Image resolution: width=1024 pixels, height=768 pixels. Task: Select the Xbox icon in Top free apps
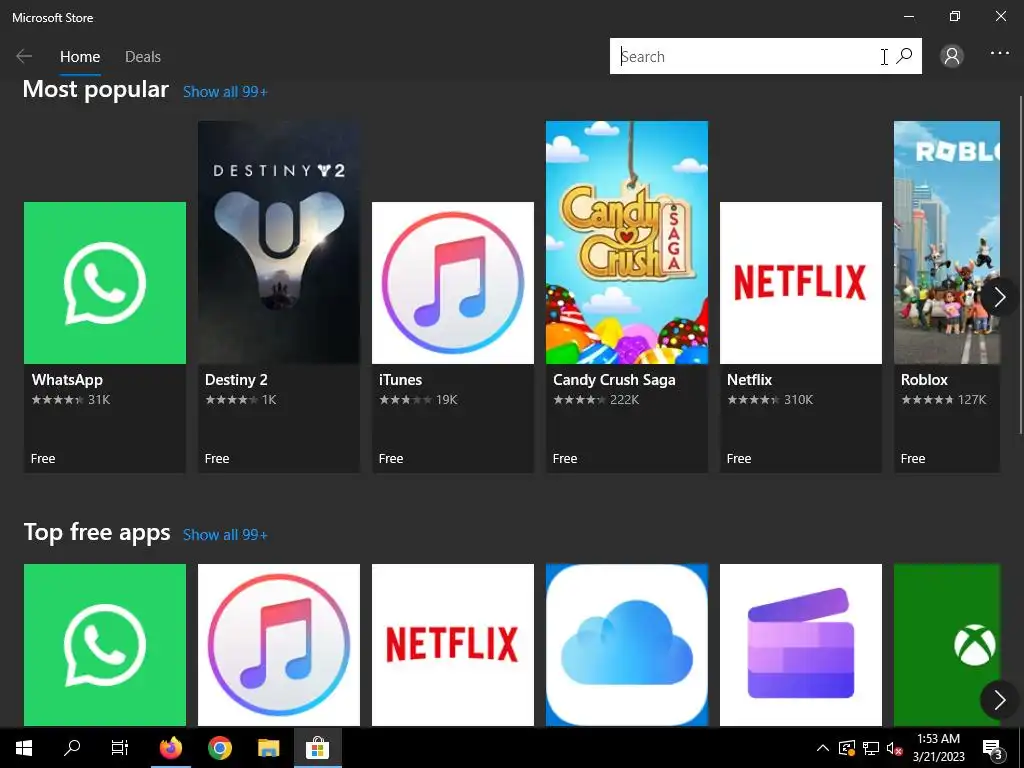[x=946, y=645]
